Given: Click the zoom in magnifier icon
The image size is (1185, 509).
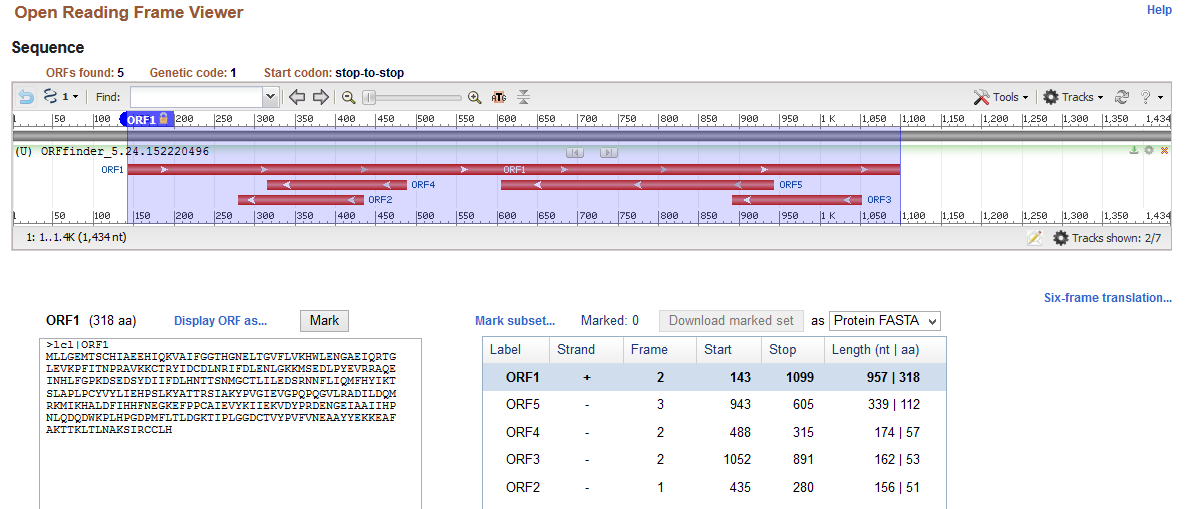Looking at the screenshot, I should tap(474, 97).
